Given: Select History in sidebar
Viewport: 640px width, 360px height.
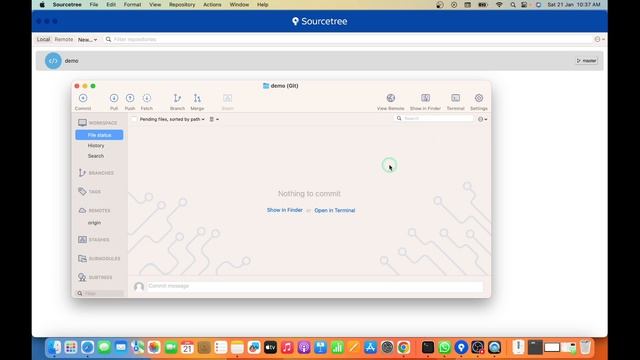Looking at the screenshot, I should [x=96, y=146].
